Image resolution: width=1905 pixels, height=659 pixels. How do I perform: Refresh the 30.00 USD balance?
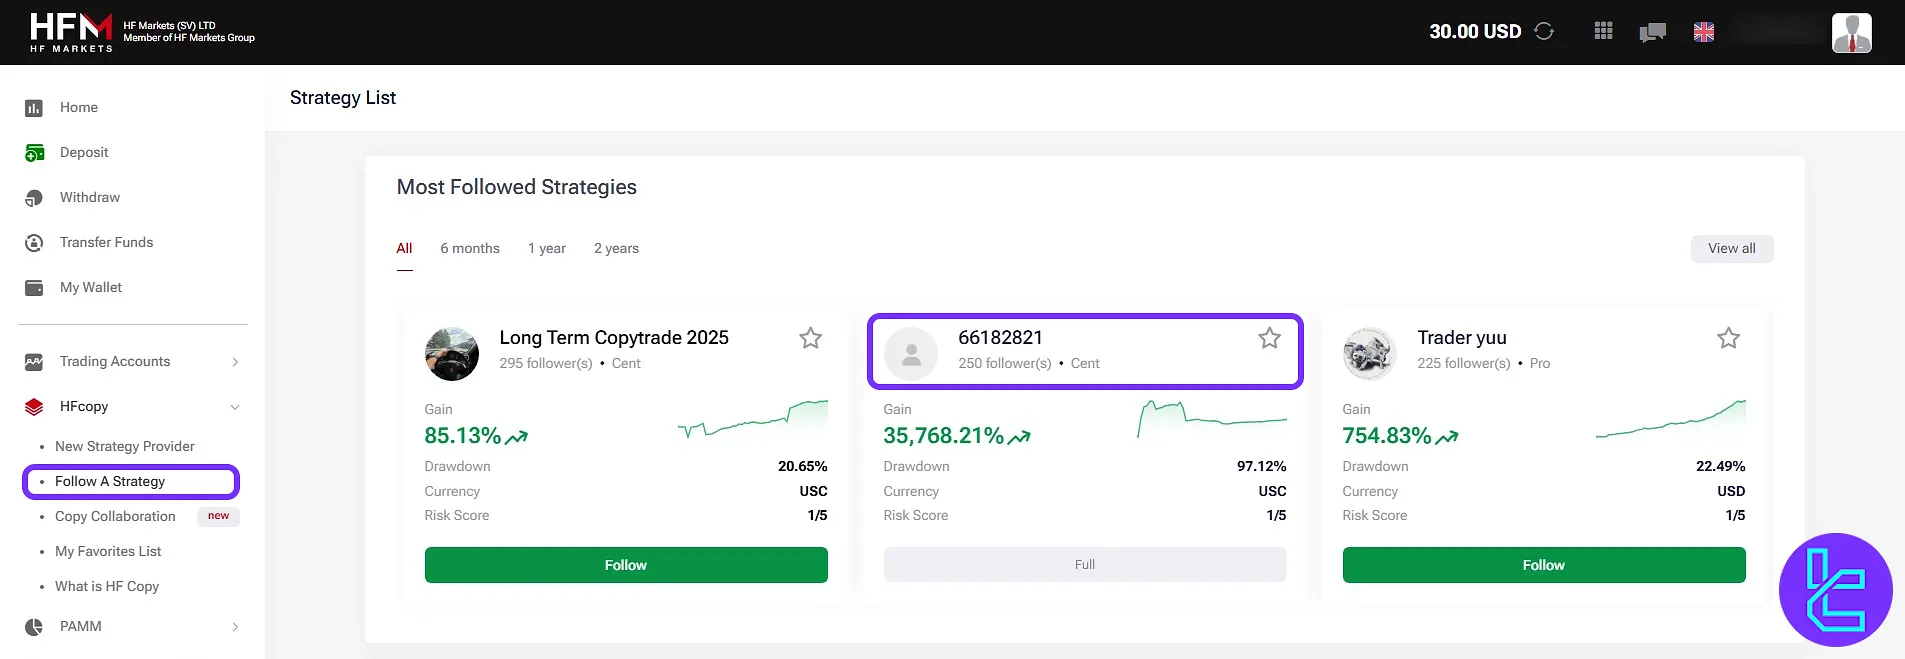pyautogui.click(x=1544, y=31)
